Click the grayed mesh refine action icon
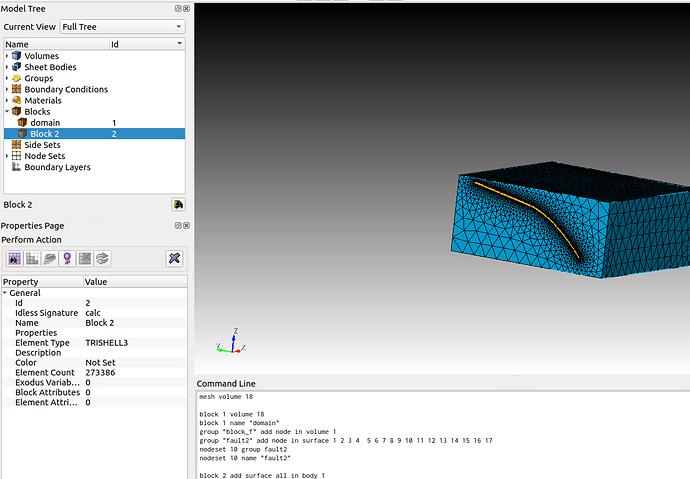The width and height of the screenshot is (690, 479). pyautogui.click(x=32, y=259)
